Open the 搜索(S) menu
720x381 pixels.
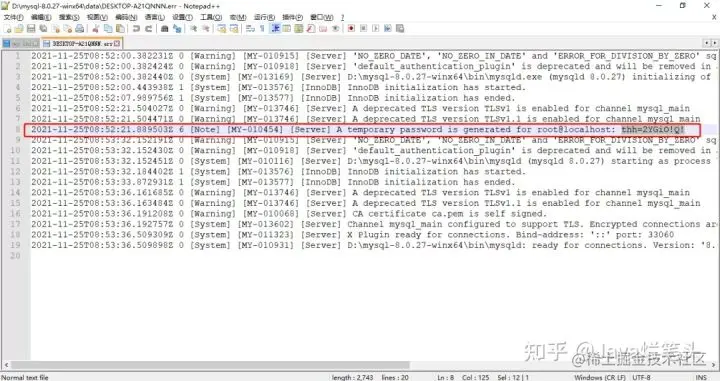69,17
